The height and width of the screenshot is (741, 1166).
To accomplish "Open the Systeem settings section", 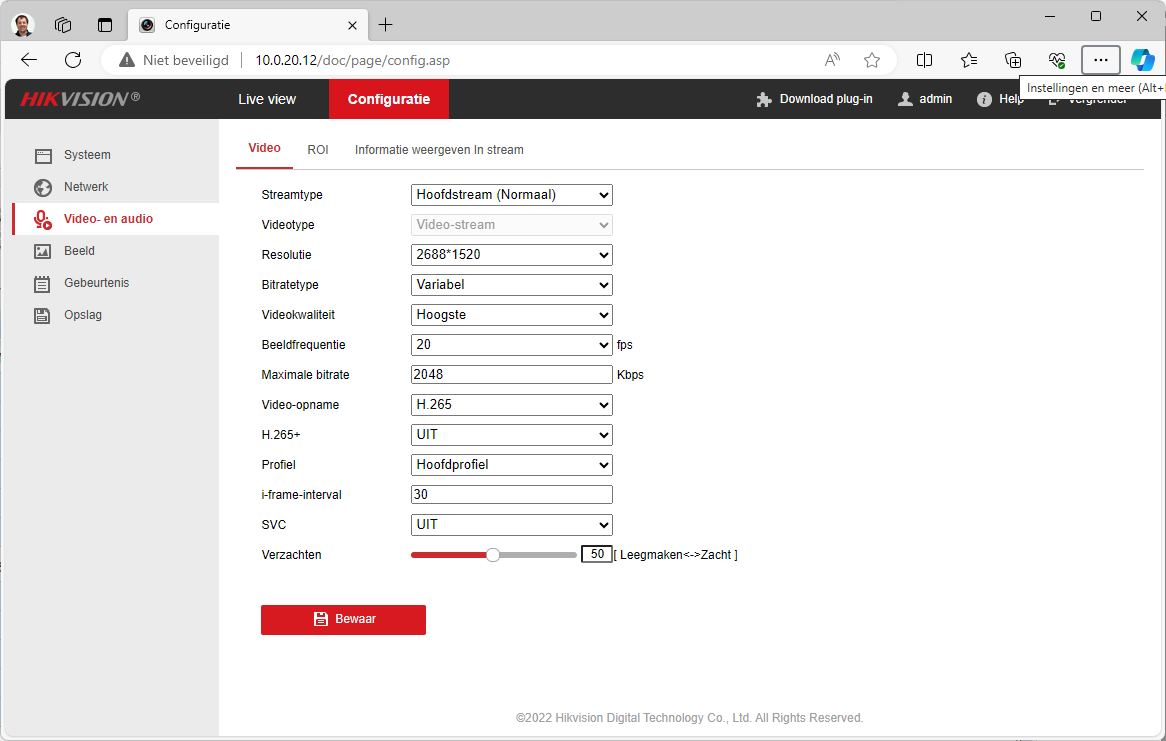I will [x=87, y=155].
